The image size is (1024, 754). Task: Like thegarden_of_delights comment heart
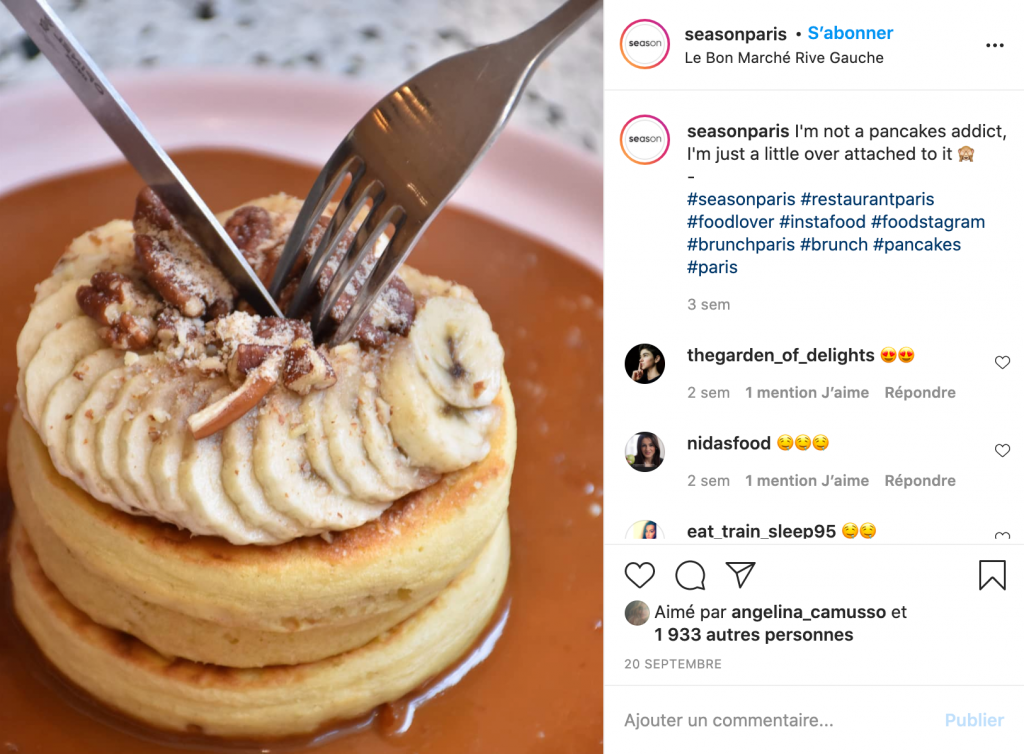[x=1002, y=362]
